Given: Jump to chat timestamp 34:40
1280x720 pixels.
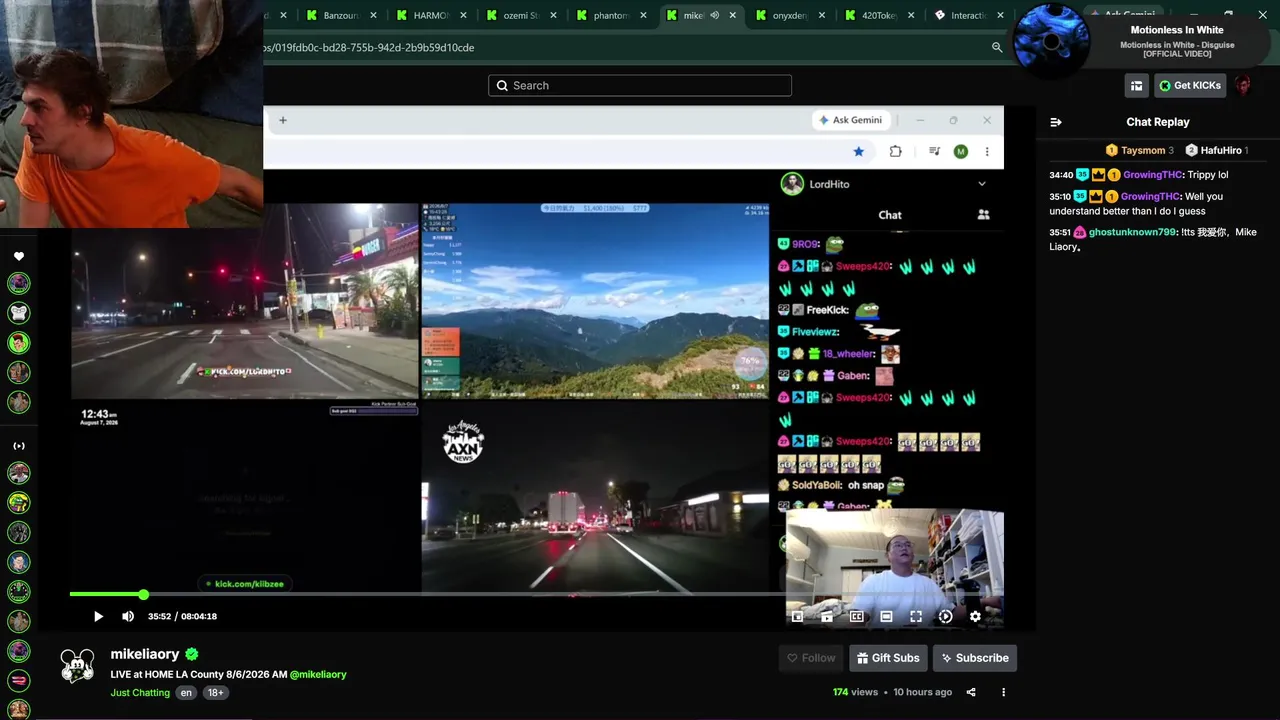Looking at the screenshot, I should (1061, 175).
